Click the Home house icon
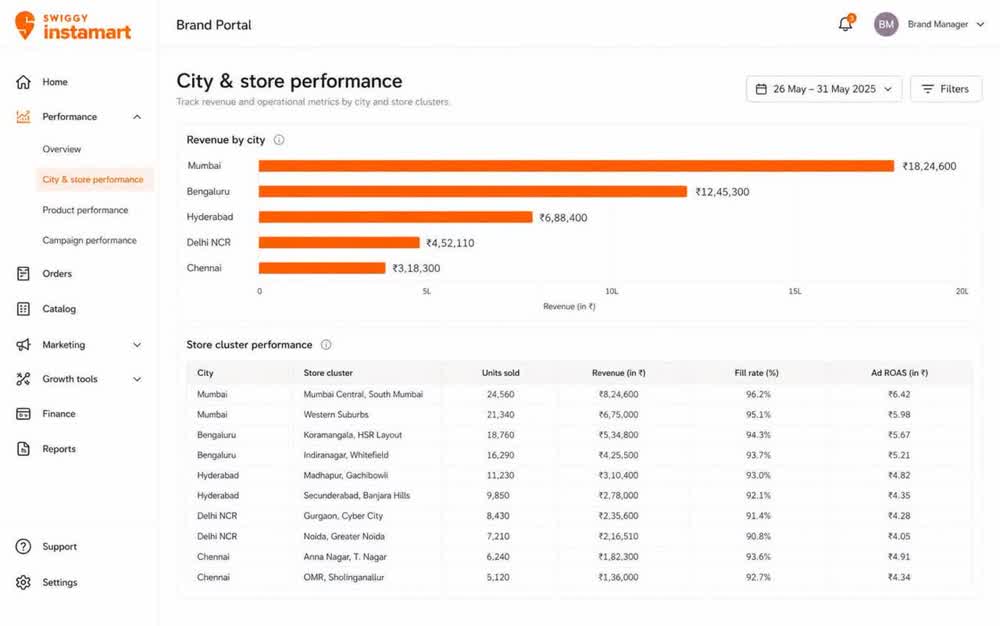The height and width of the screenshot is (626, 1000). tap(24, 82)
